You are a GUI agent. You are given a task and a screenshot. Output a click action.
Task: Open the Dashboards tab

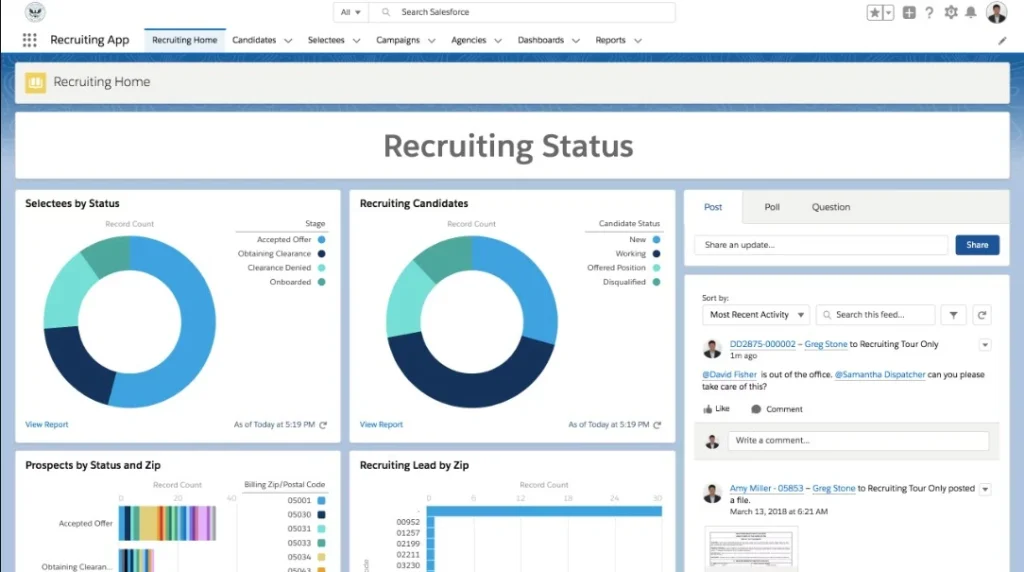pyautogui.click(x=541, y=40)
